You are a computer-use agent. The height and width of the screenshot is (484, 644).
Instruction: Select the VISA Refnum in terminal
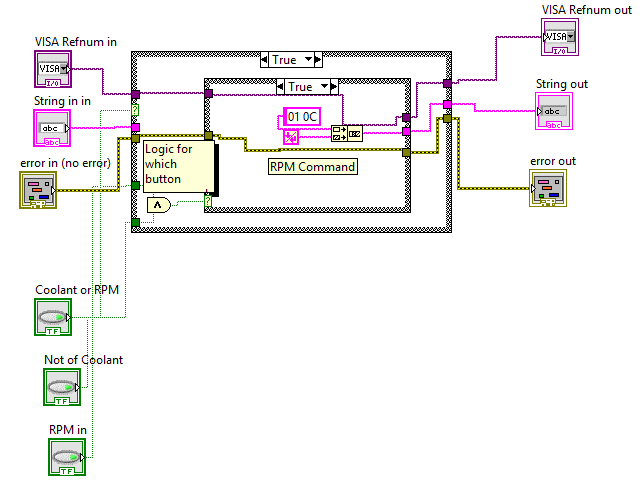pos(53,69)
